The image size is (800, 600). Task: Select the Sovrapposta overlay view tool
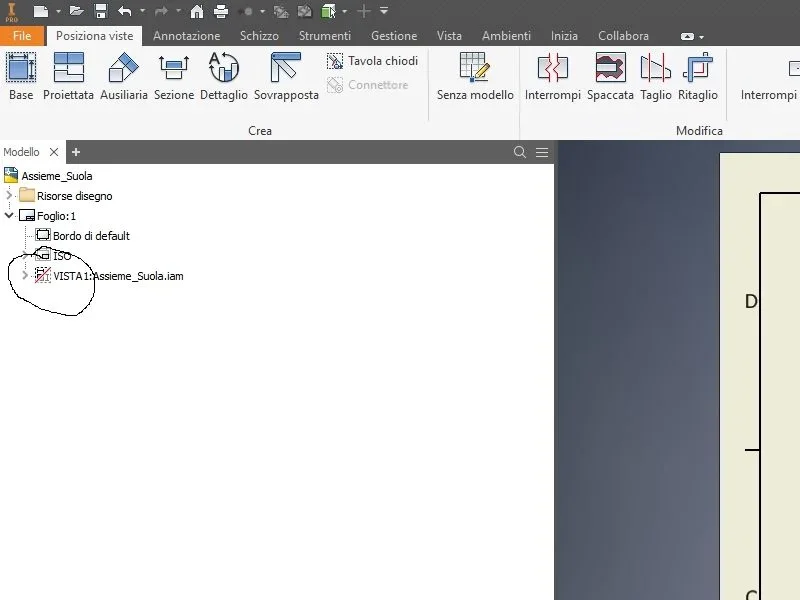[286, 76]
